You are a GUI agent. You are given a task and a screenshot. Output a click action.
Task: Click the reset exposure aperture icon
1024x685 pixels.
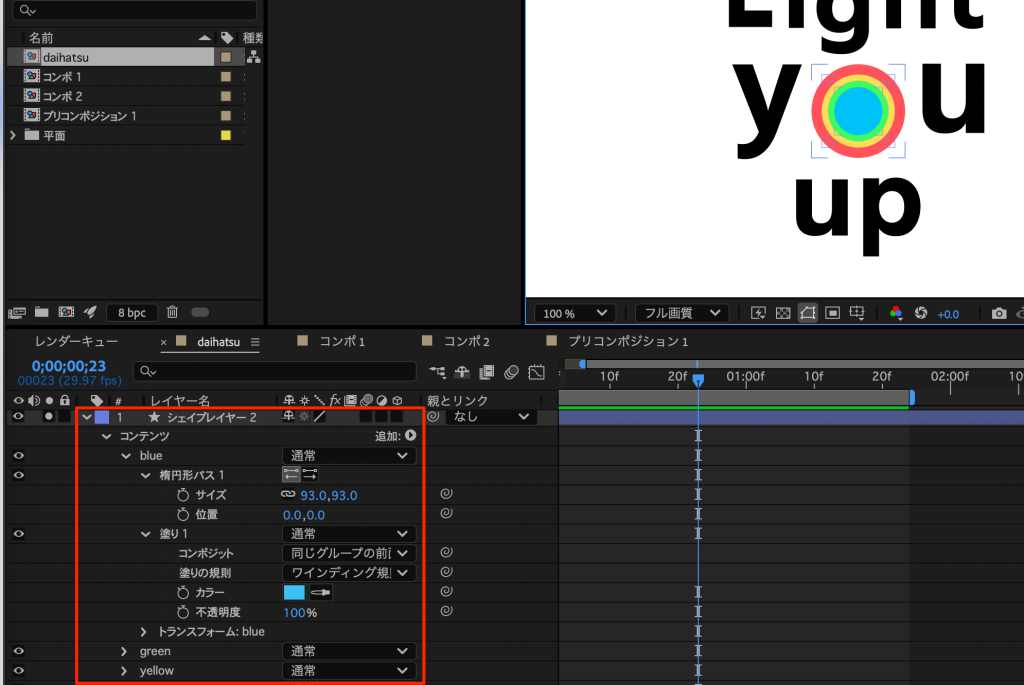922,314
